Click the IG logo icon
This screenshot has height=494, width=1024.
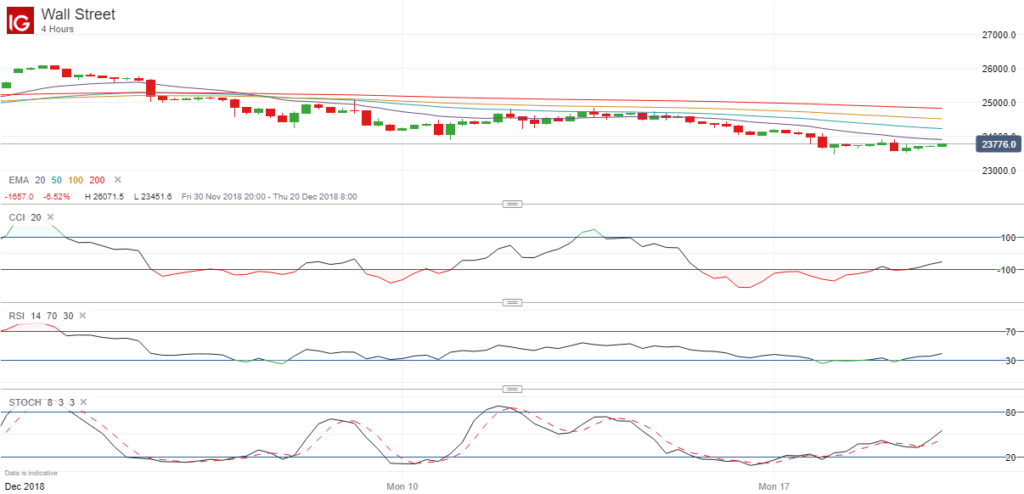[19, 20]
